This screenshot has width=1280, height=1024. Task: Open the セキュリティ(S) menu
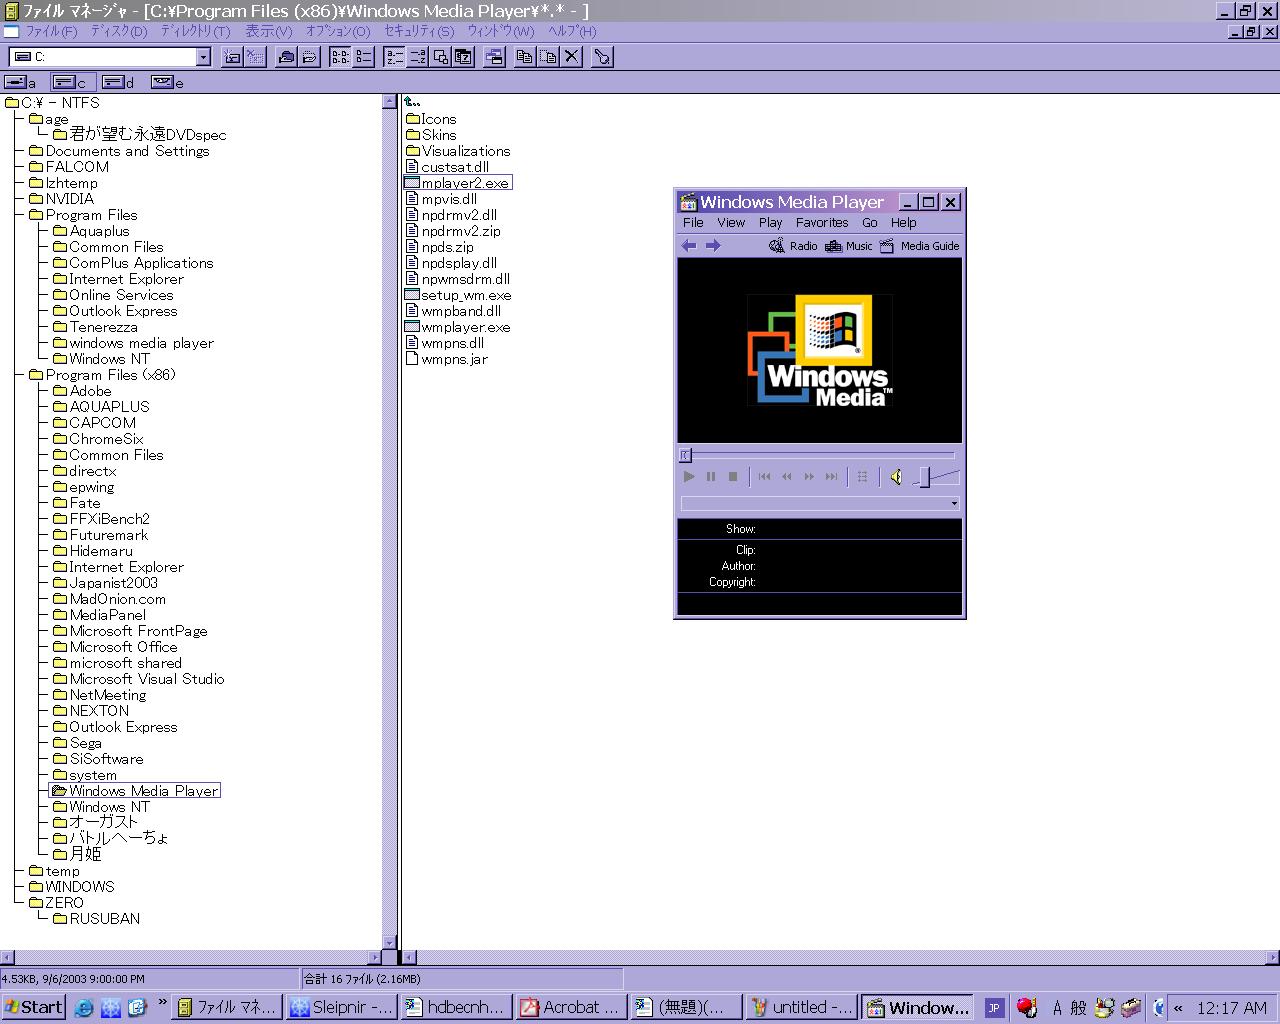pos(419,31)
